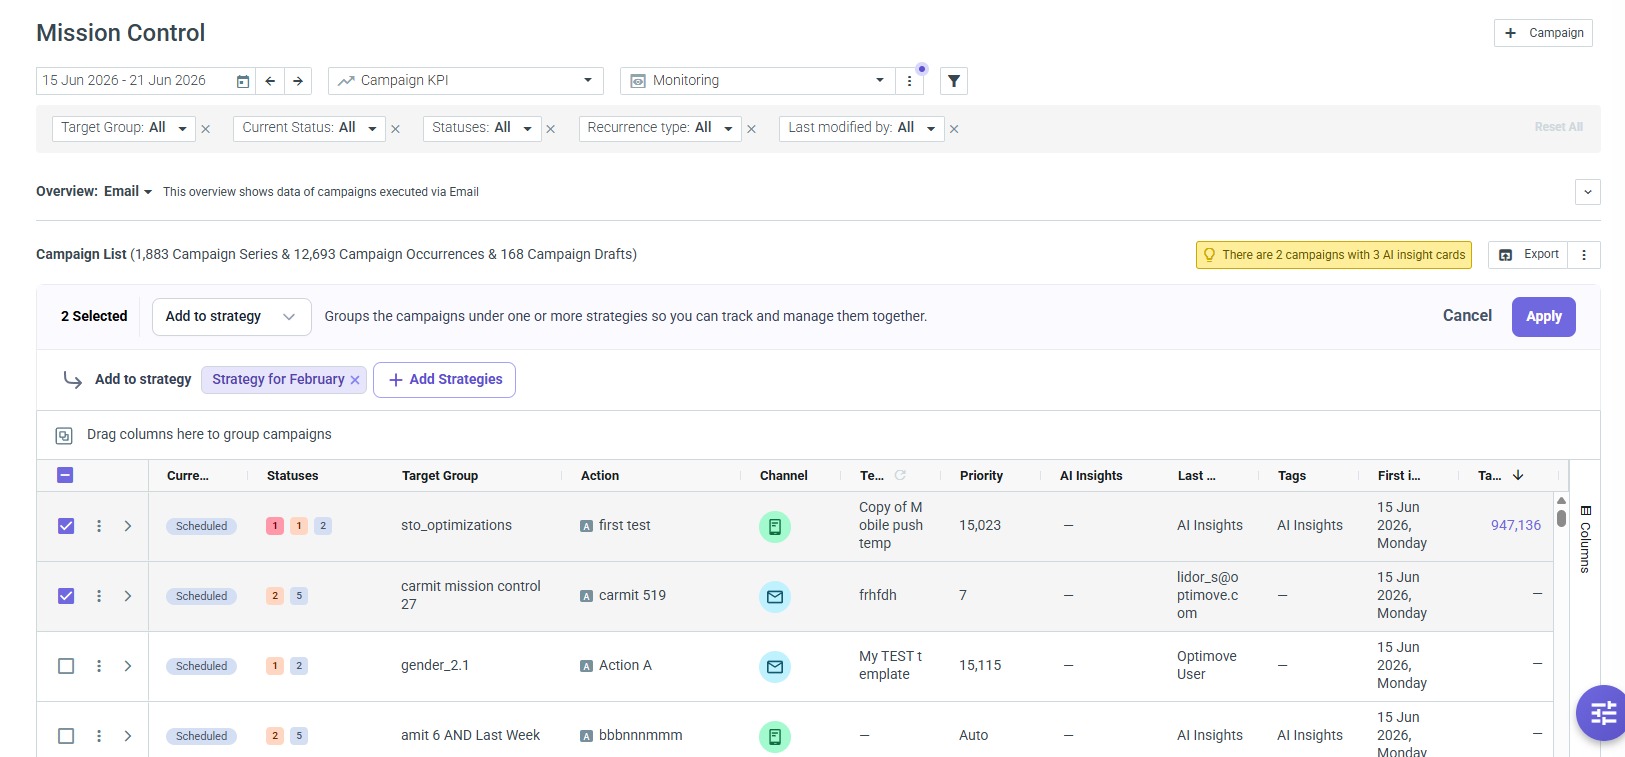Open Add to strategy action dropdown
Image resolution: width=1625 pixels, height=757 pixels.
pyautogui.click(x=232, y=317)
